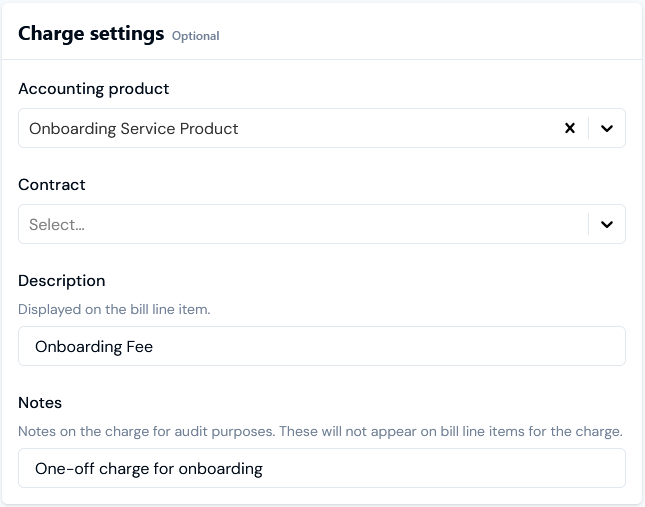This screenshot has height=507, width=645.
Task: Click the Contract field label
Action: tap(52, 185)
